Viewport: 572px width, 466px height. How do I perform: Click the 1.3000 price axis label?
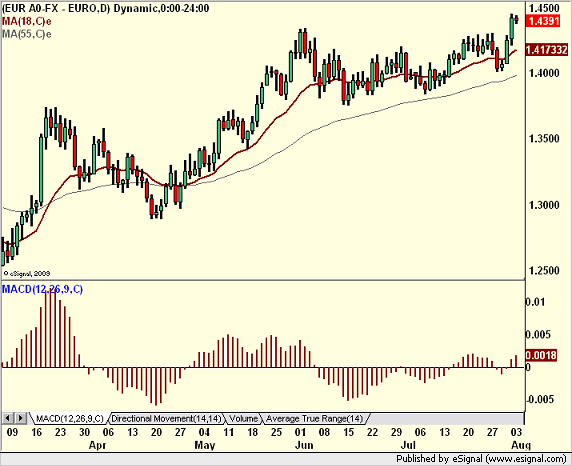[x=544, y=205]
